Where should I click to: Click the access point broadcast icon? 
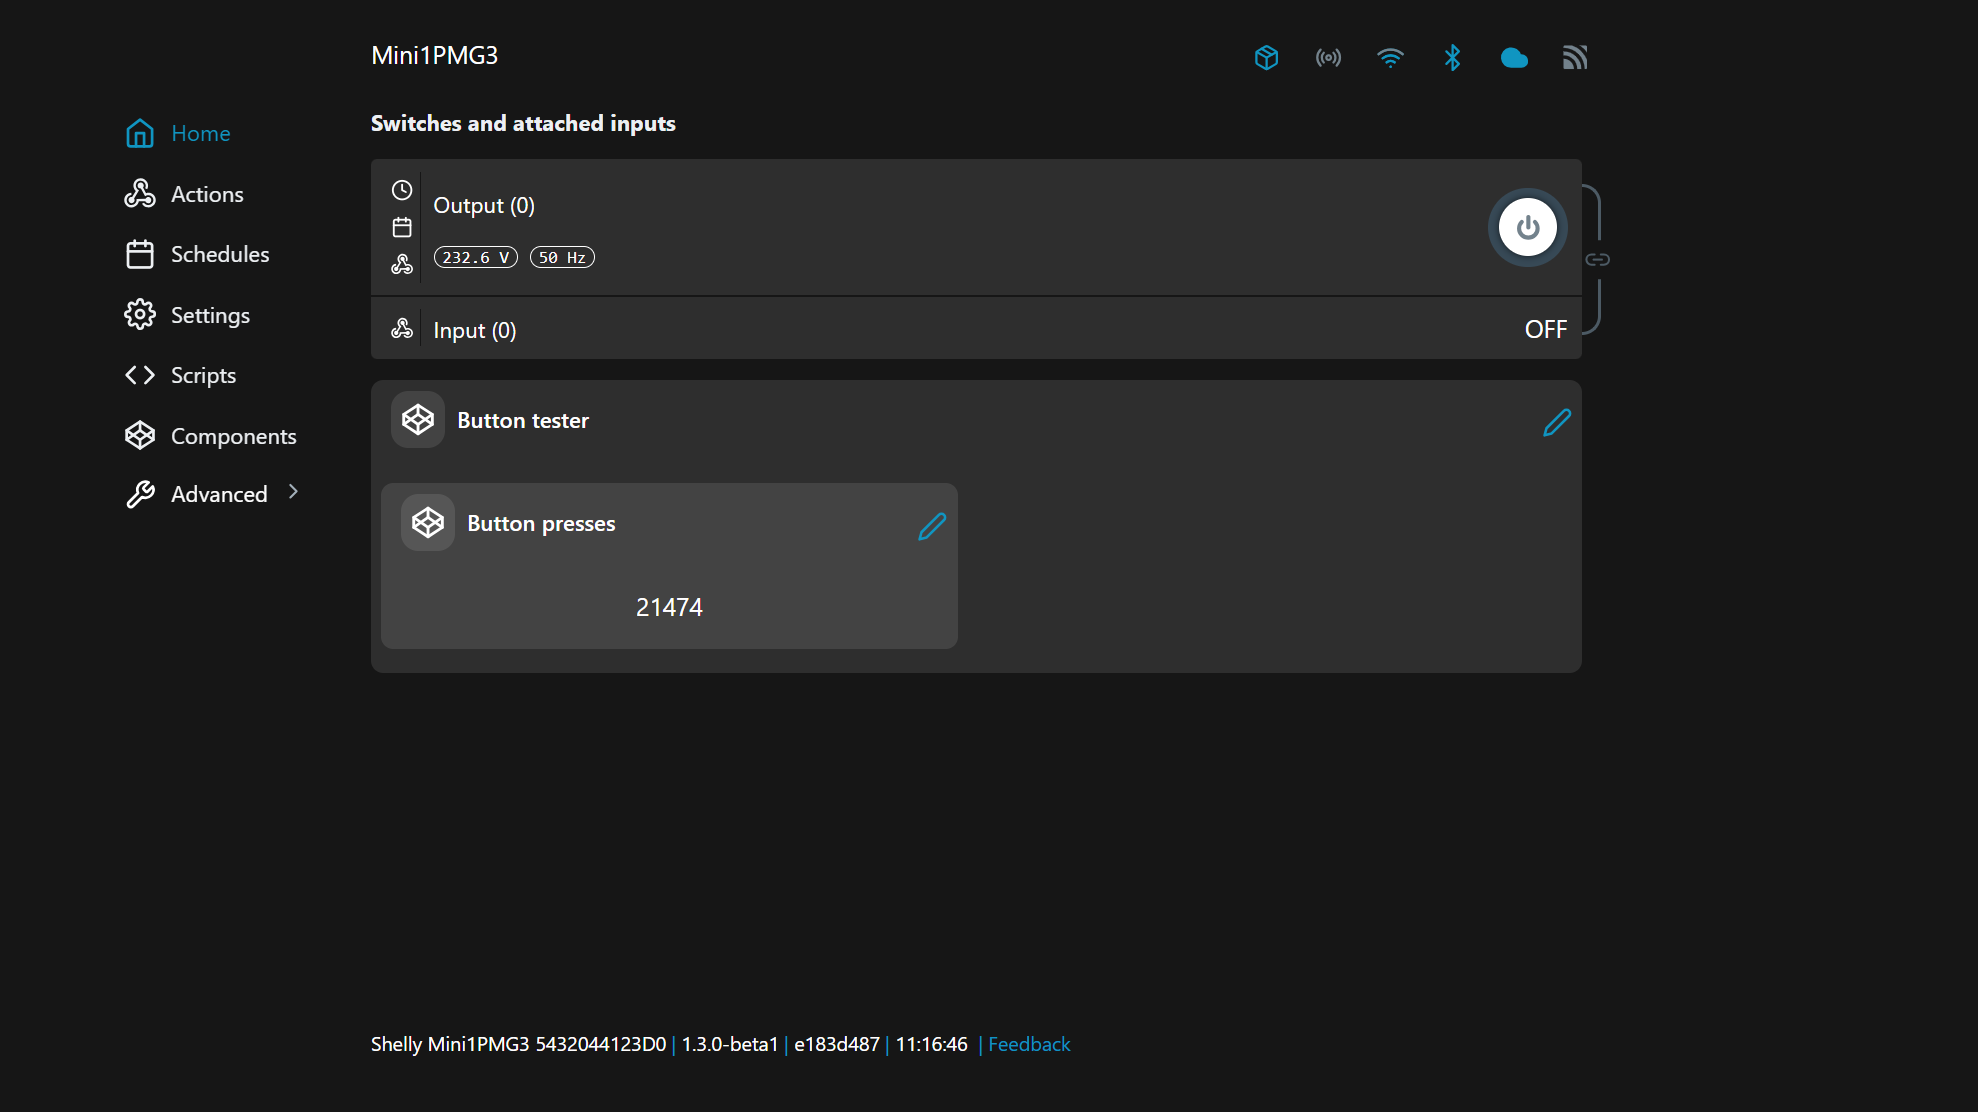1328,58
